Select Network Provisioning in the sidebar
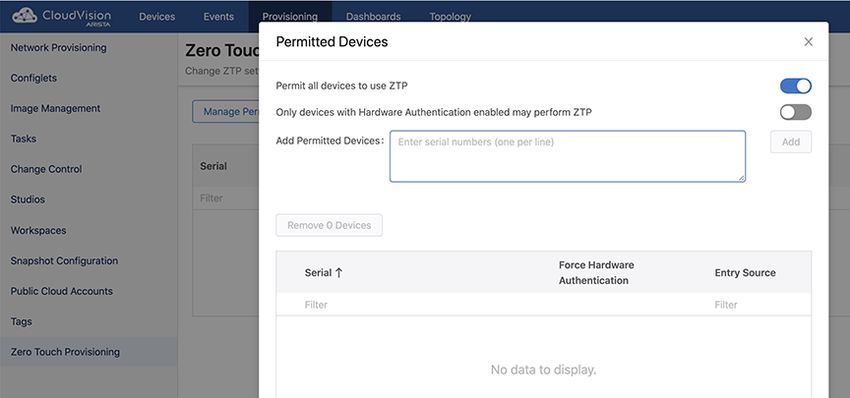This screenshot has width=850, height=398. [59, 48]
